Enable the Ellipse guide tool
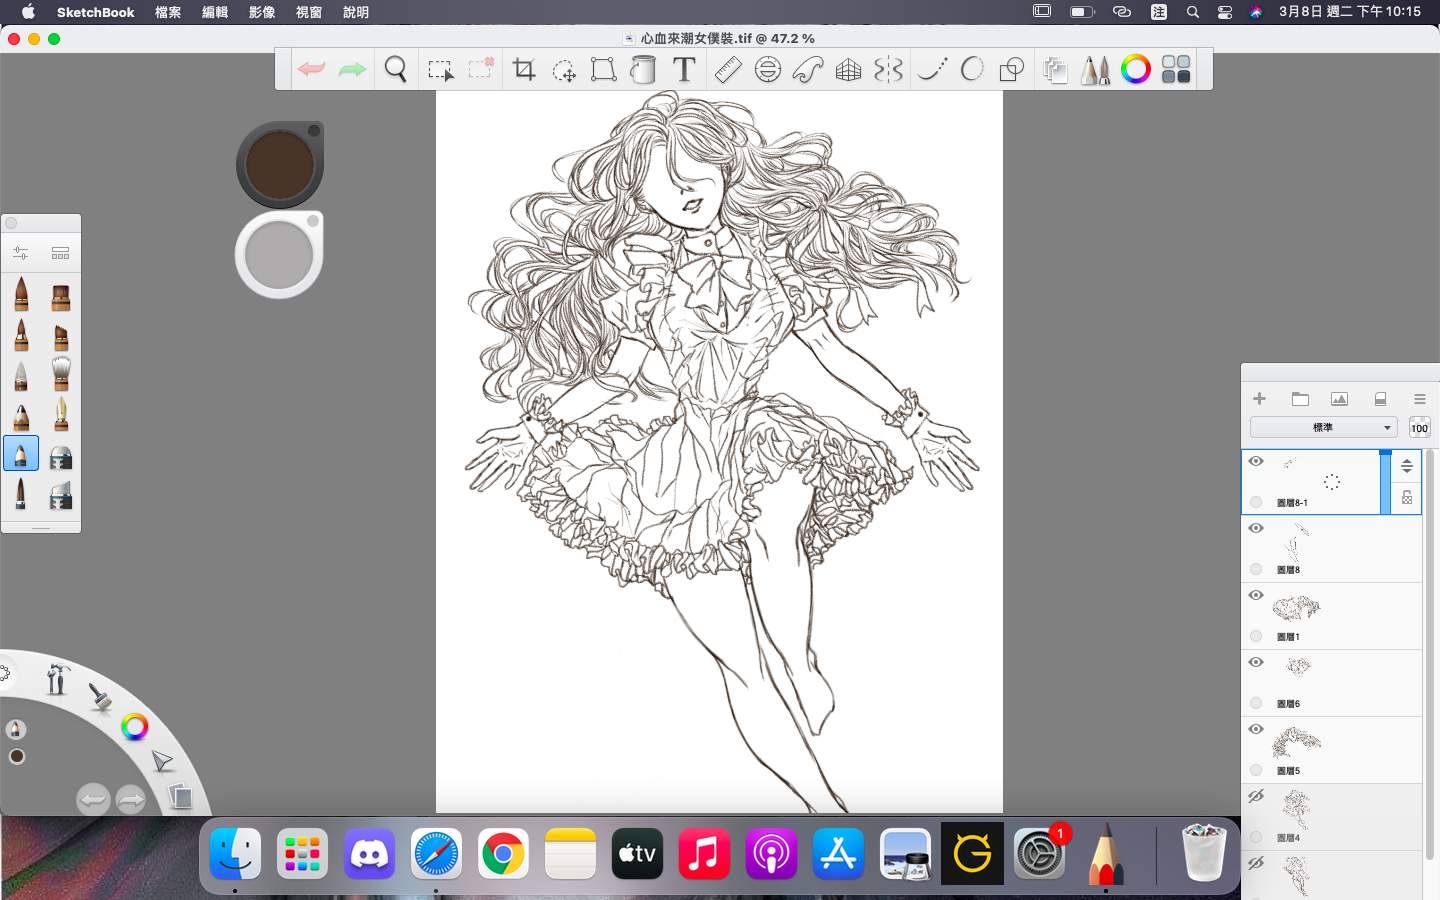Viewport: 1440px width, 900px height. coord(768,69)
